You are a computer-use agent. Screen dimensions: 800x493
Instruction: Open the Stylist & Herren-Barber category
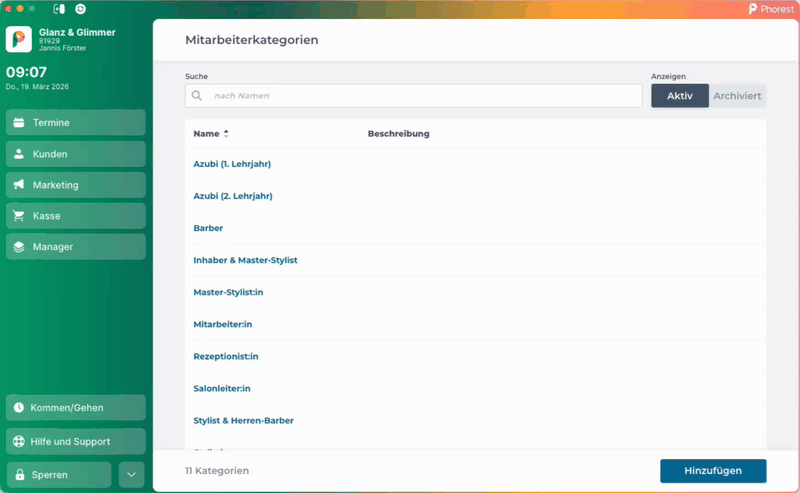coord(243,421)
